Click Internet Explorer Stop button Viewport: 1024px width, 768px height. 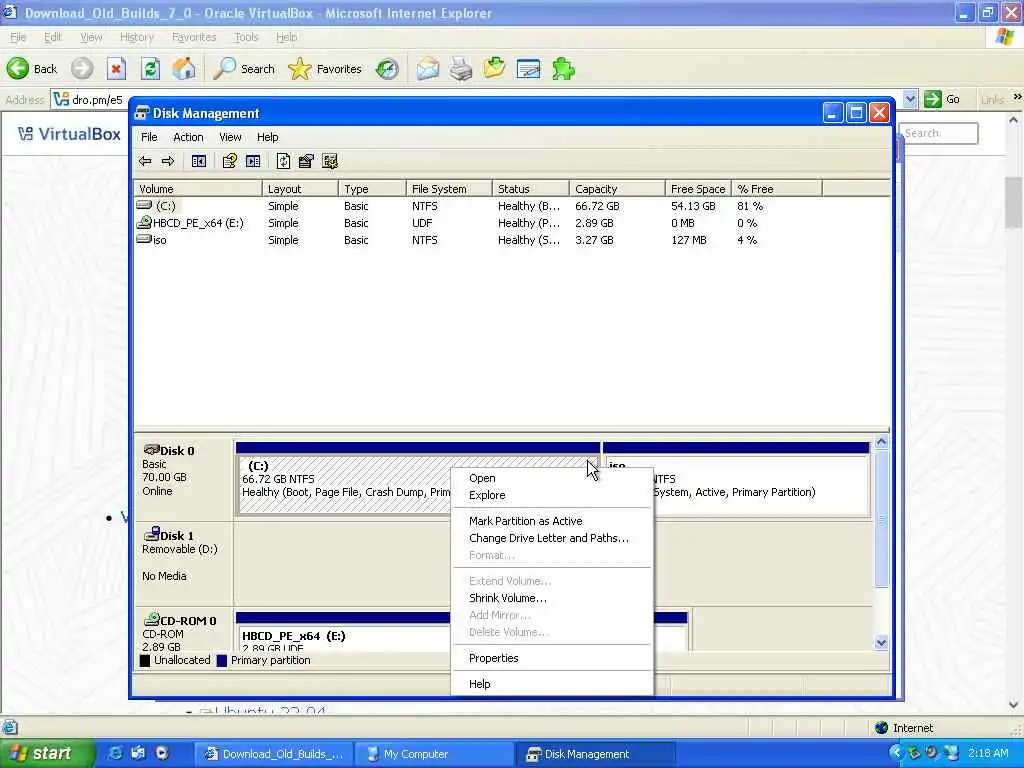[x=116, y=69]
